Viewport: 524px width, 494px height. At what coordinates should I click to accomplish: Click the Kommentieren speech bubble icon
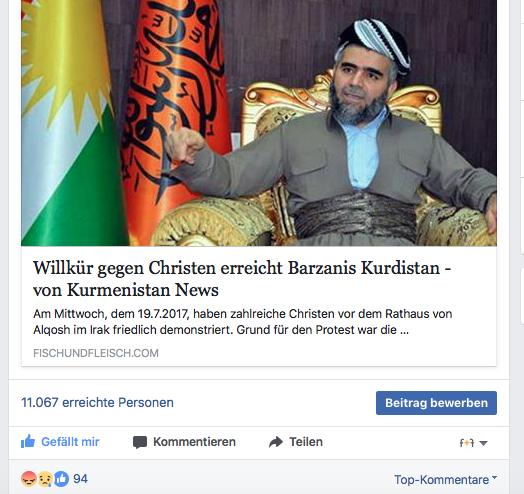140,442
